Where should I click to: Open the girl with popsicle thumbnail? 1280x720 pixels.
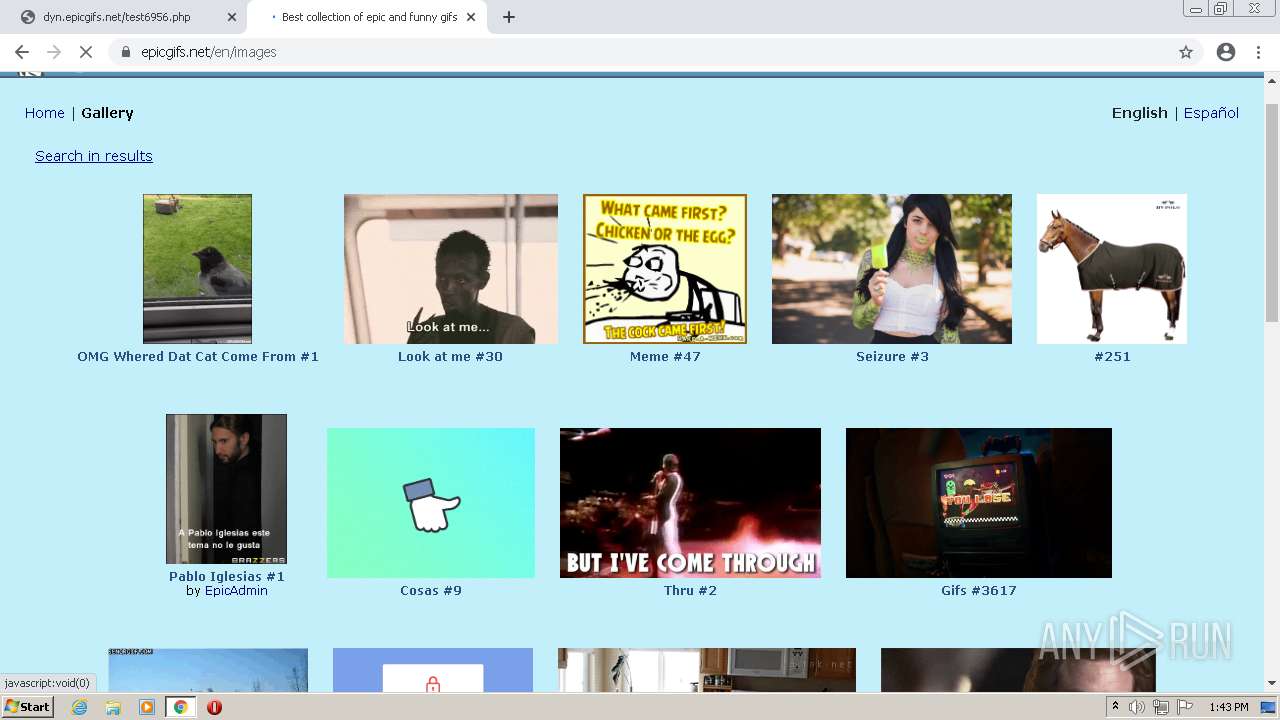coord(892,269)
